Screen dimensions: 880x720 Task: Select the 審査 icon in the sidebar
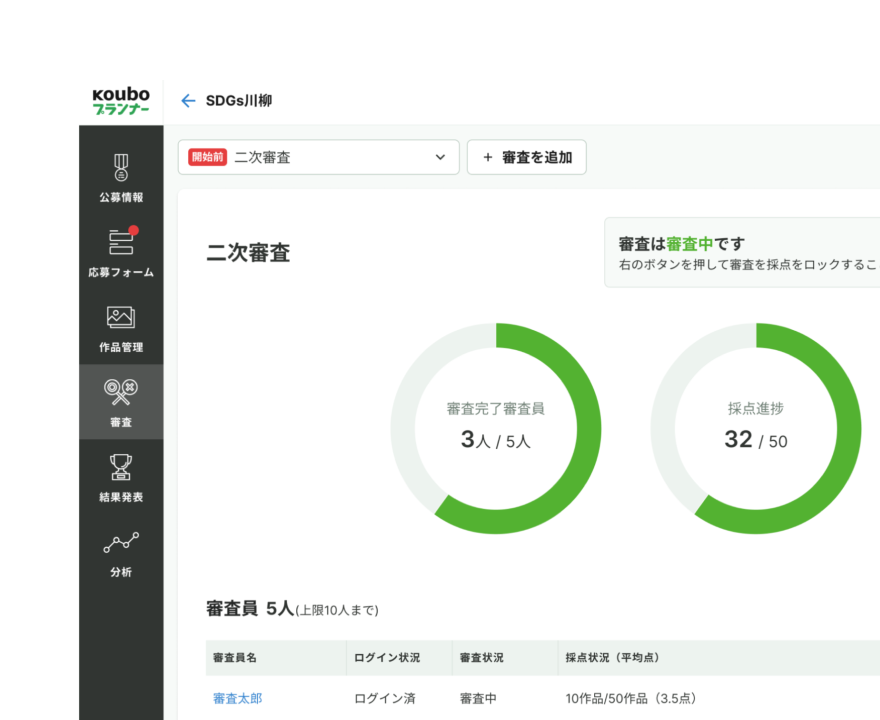tap(121, 391)
